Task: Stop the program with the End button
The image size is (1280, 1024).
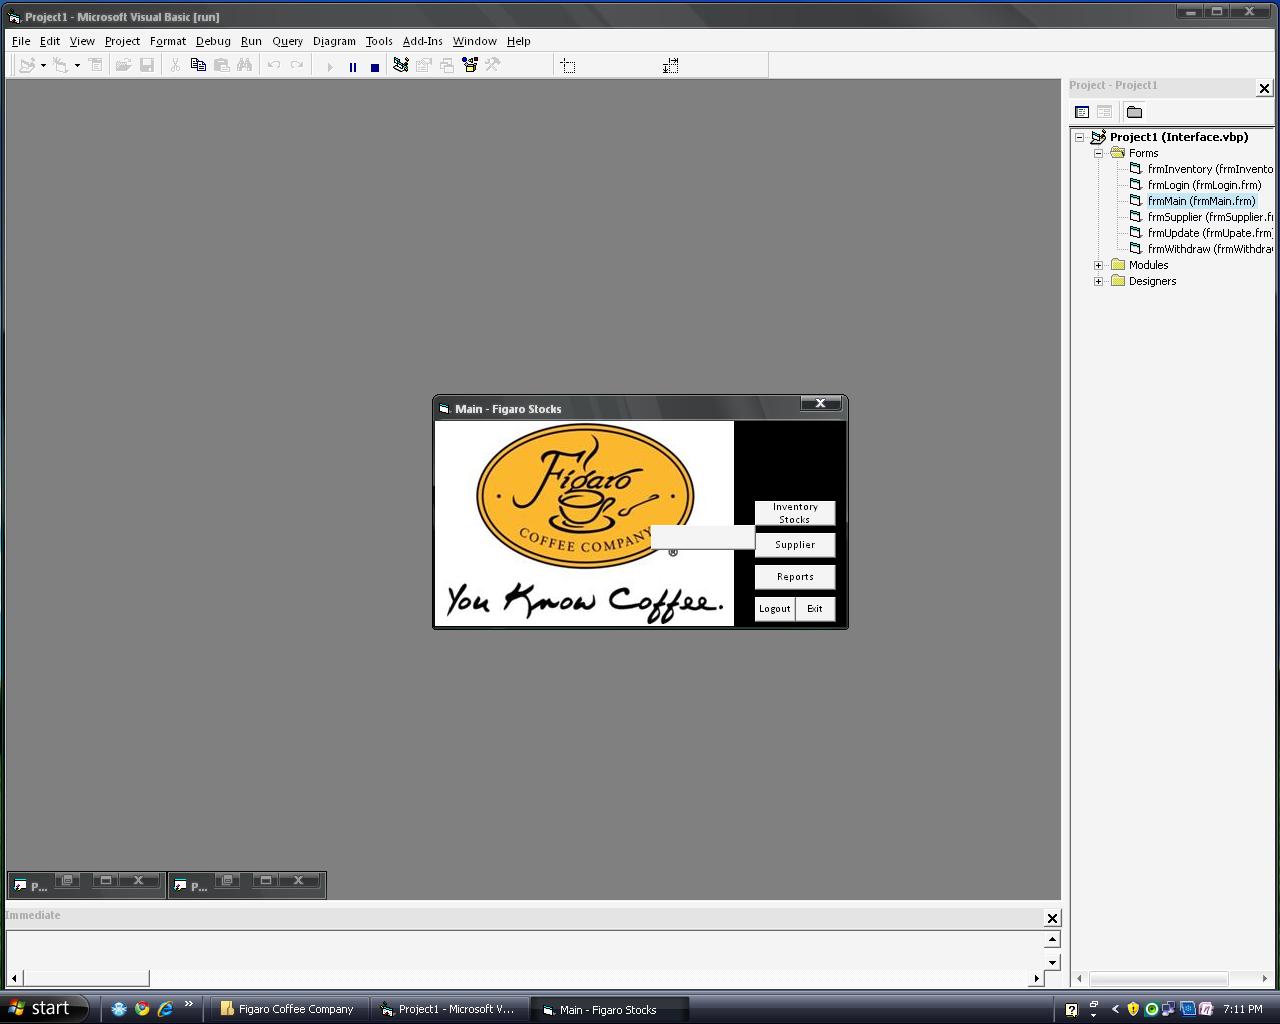Action: (375, 66)
